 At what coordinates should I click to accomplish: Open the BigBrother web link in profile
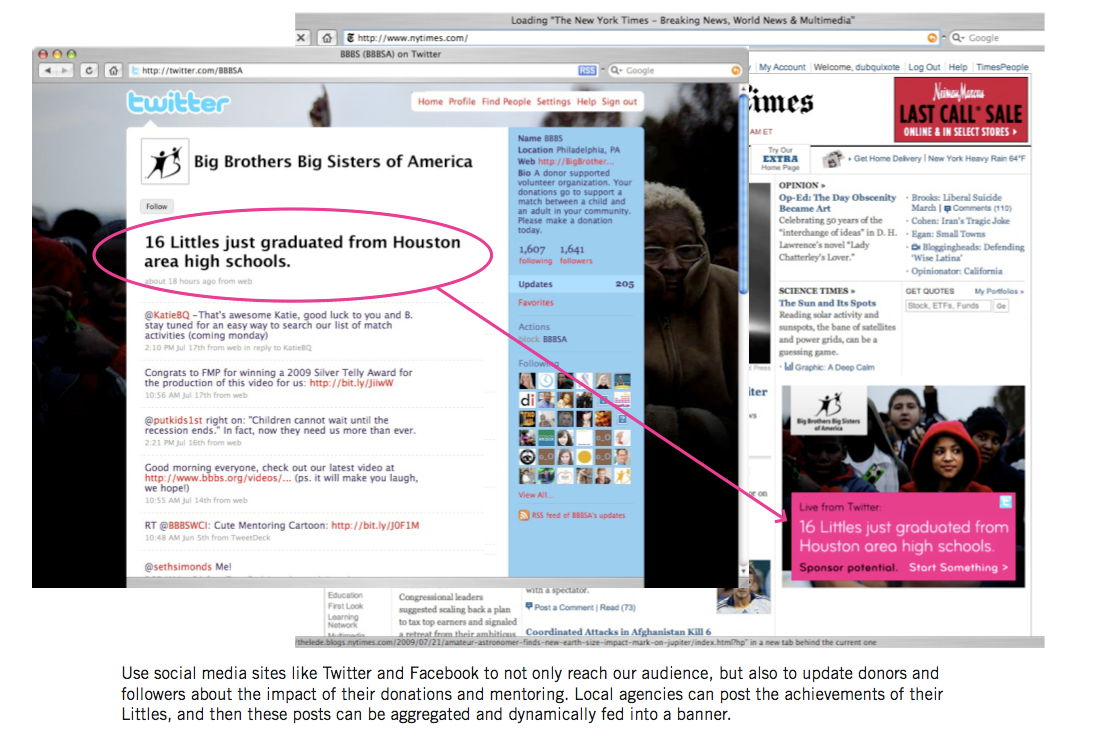[x=576, y=162]
